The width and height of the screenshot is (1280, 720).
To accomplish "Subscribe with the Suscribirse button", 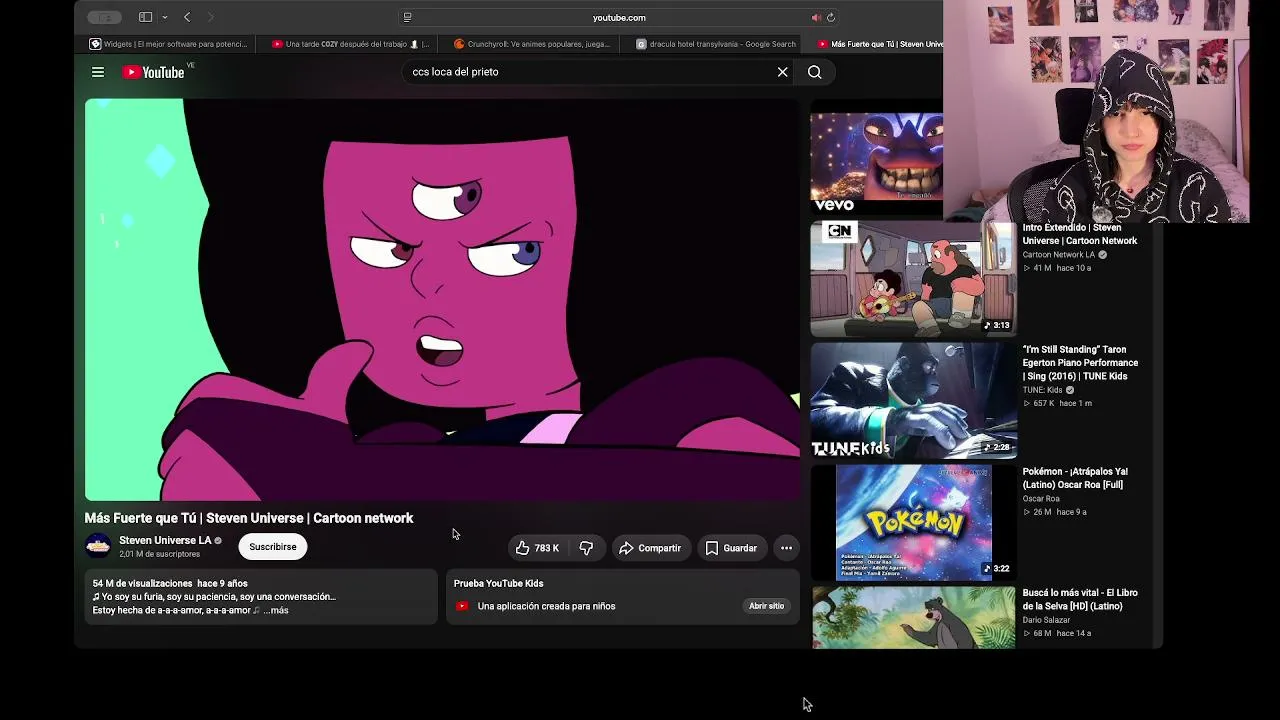I will [x=273, y=547].
